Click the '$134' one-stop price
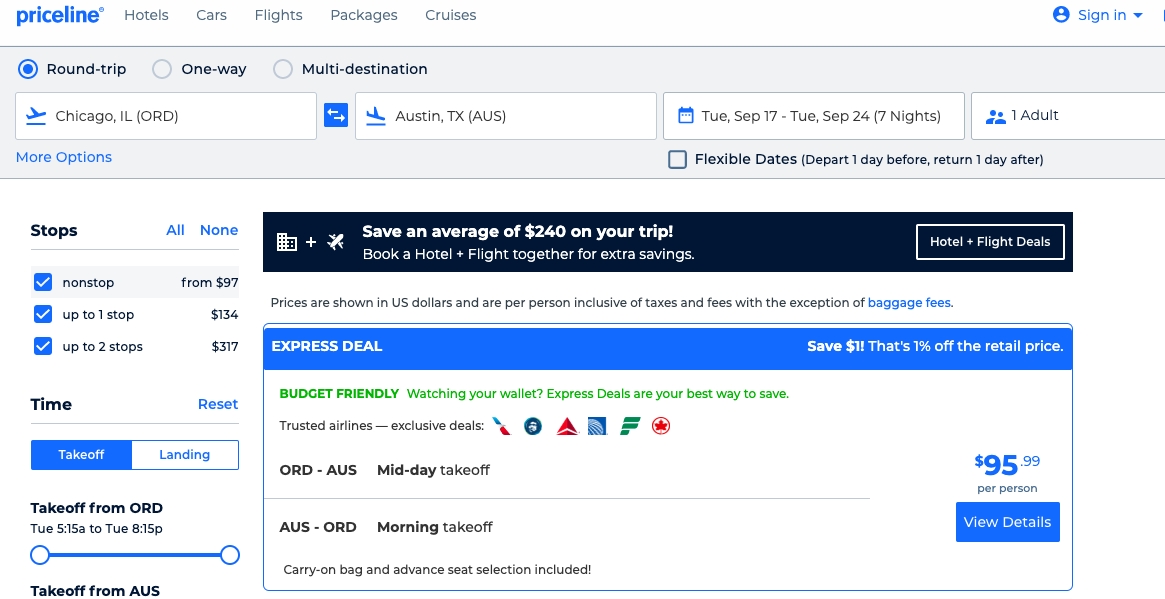Screen dimensions: 1165x599 click(224, 314)
